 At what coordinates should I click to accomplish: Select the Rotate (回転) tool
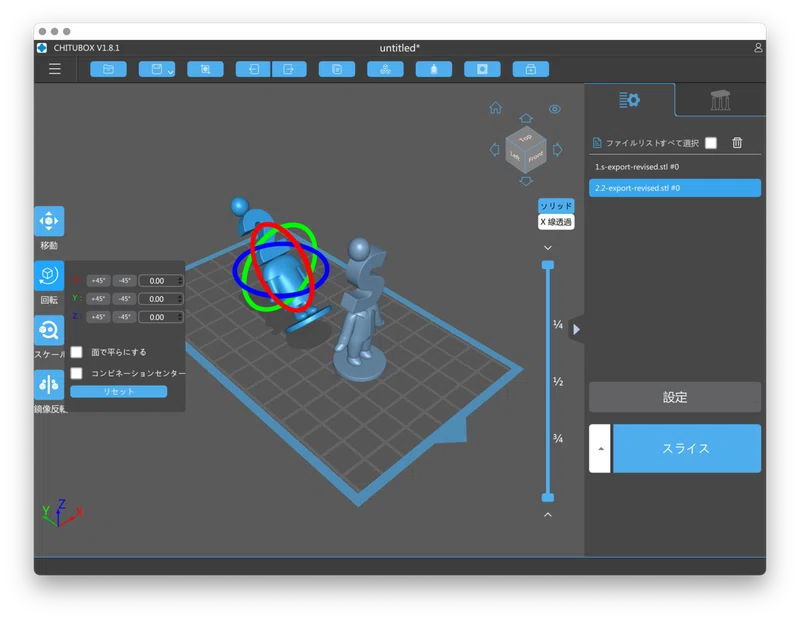point(49,276)
